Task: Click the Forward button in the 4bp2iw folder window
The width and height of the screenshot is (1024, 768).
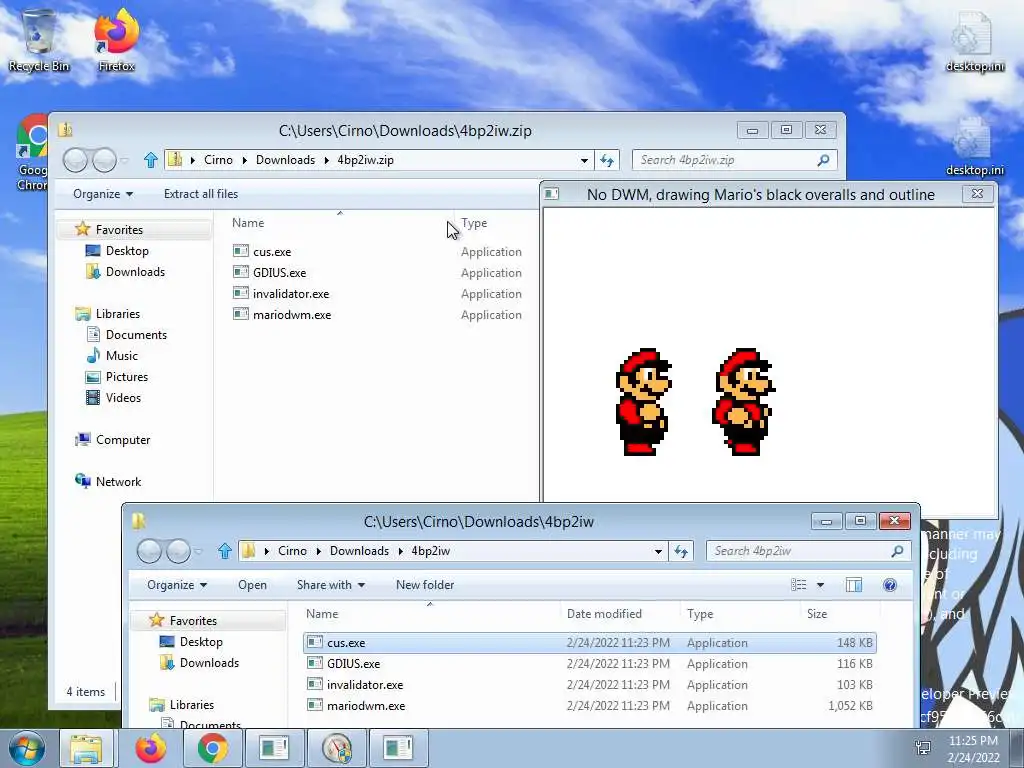Action: point(178,551)
